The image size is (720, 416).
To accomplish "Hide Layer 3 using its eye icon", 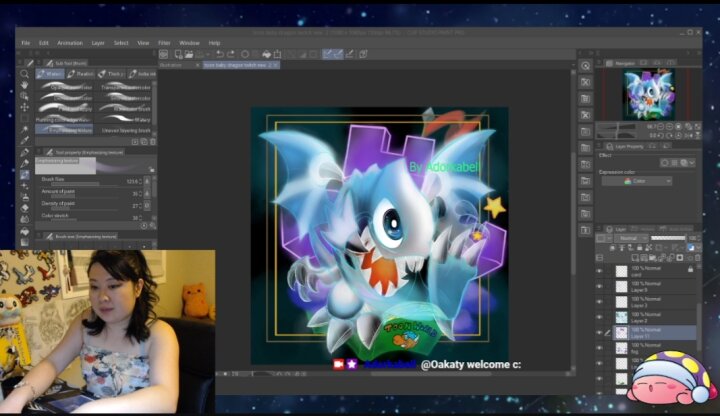I will click(x=599, y=302).
